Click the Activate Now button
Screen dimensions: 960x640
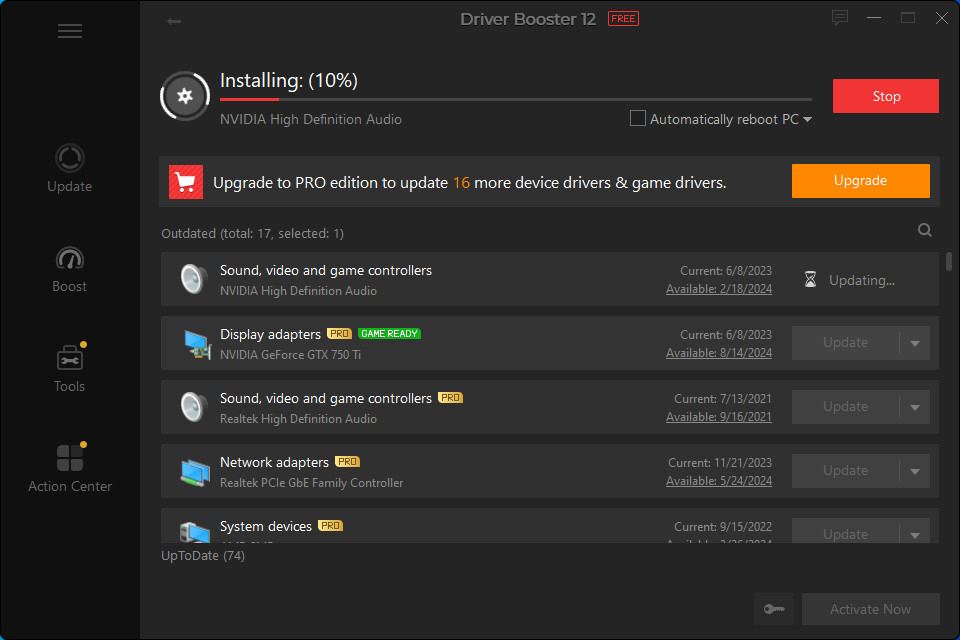[870, 609]
